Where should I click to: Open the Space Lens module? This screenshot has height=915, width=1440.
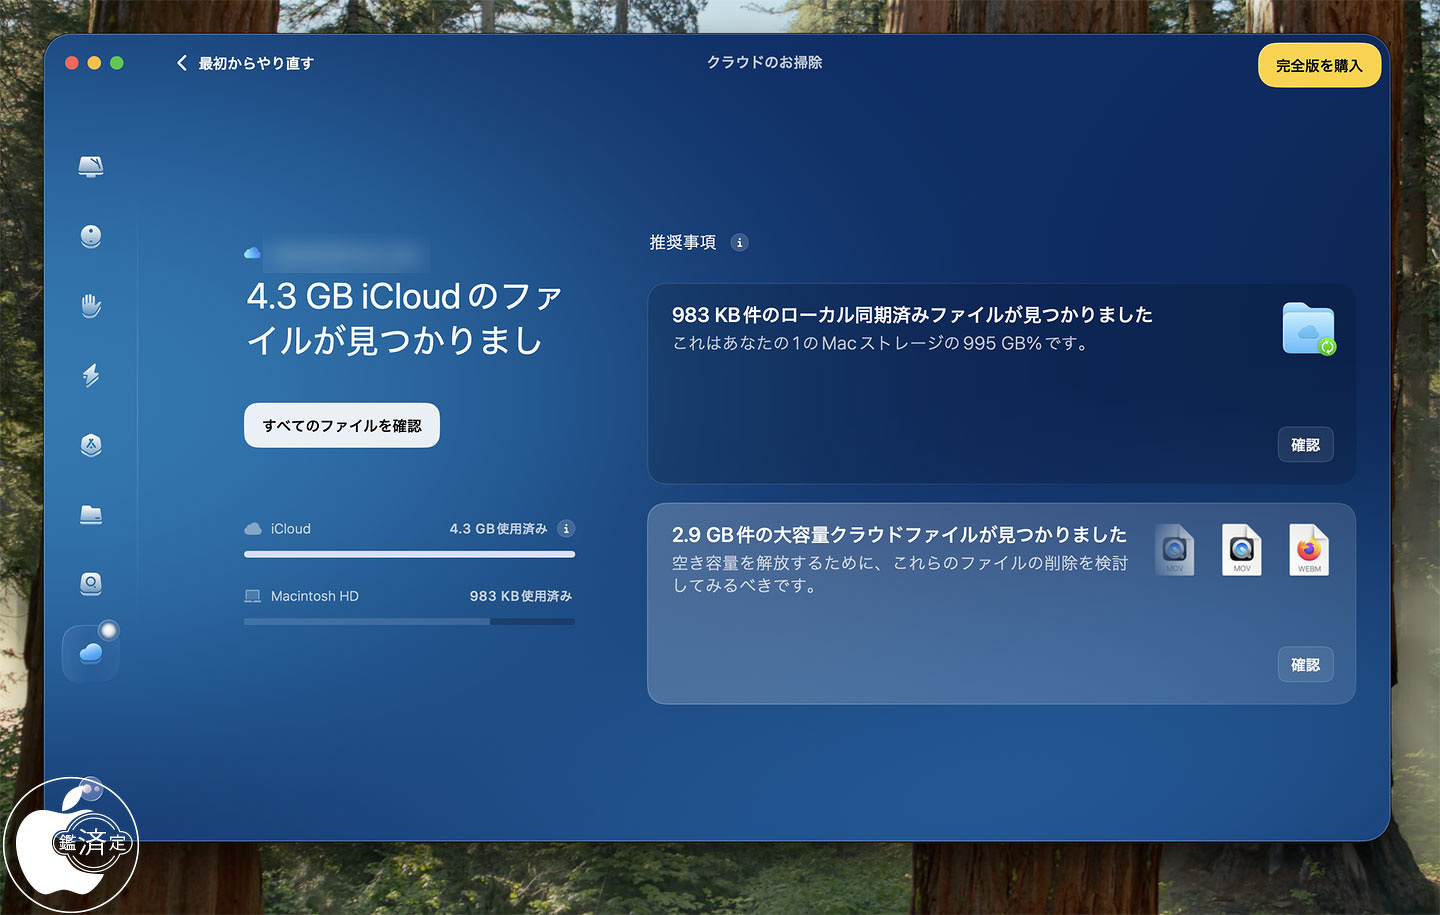tap(91, 583)
